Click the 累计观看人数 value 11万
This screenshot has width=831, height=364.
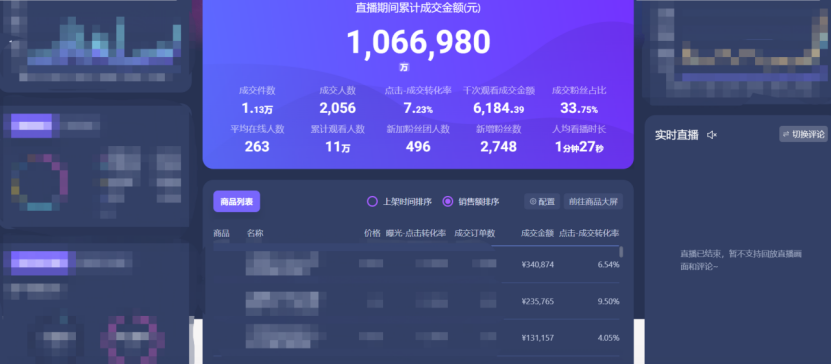click(338, 147)
